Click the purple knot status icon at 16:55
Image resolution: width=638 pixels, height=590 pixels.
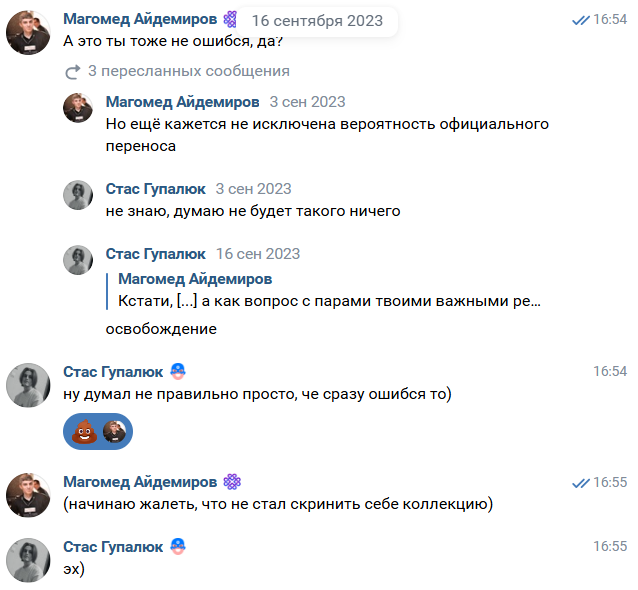[x=232, y=482]
